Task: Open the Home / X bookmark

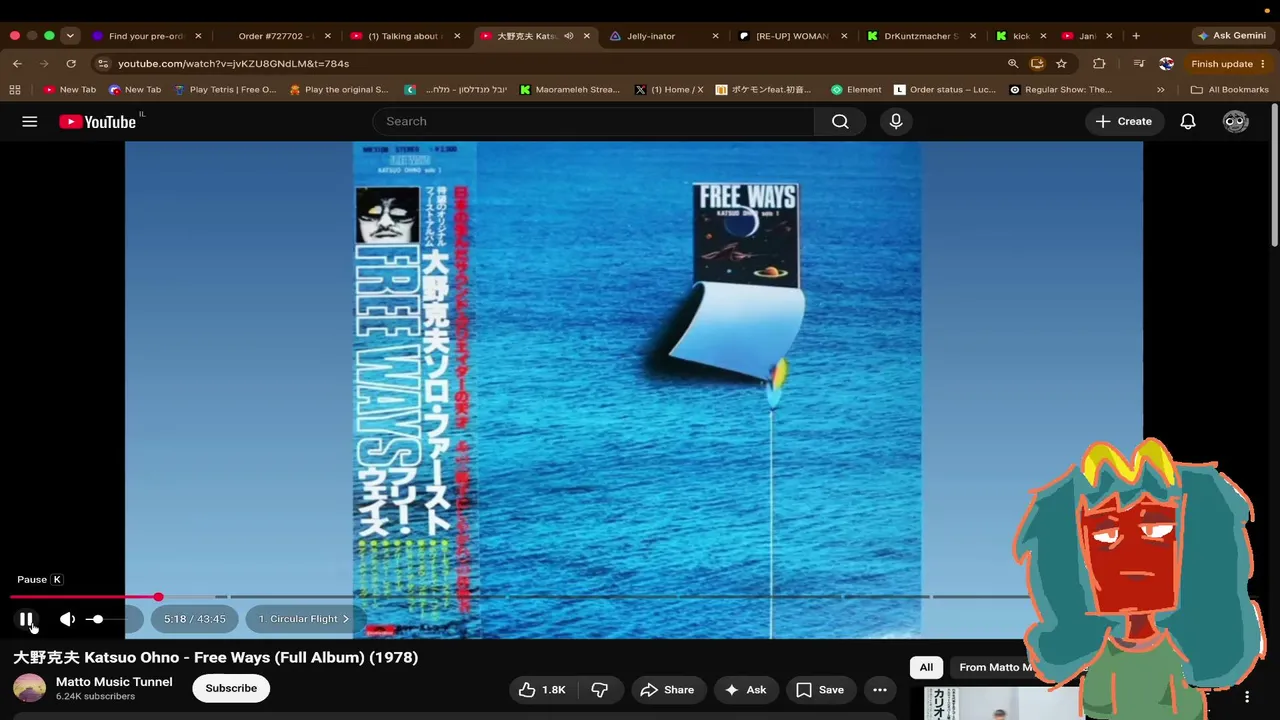Action: 669,89
